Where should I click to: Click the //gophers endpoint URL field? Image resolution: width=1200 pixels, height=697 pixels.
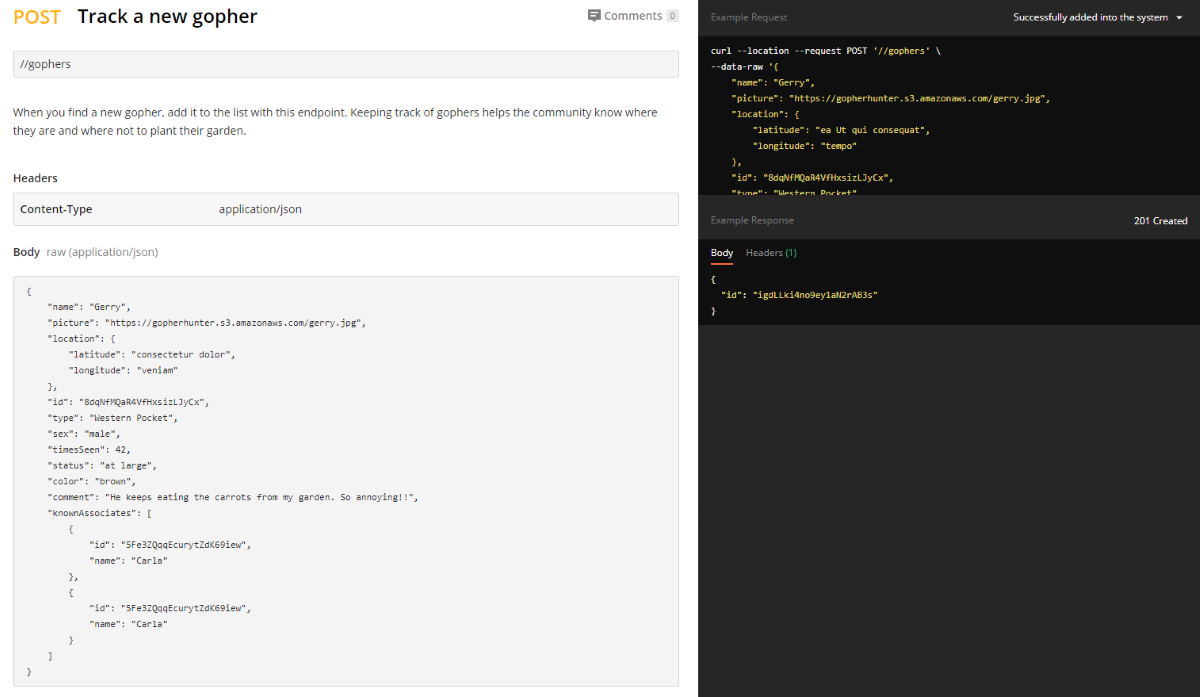pos(345,64)
